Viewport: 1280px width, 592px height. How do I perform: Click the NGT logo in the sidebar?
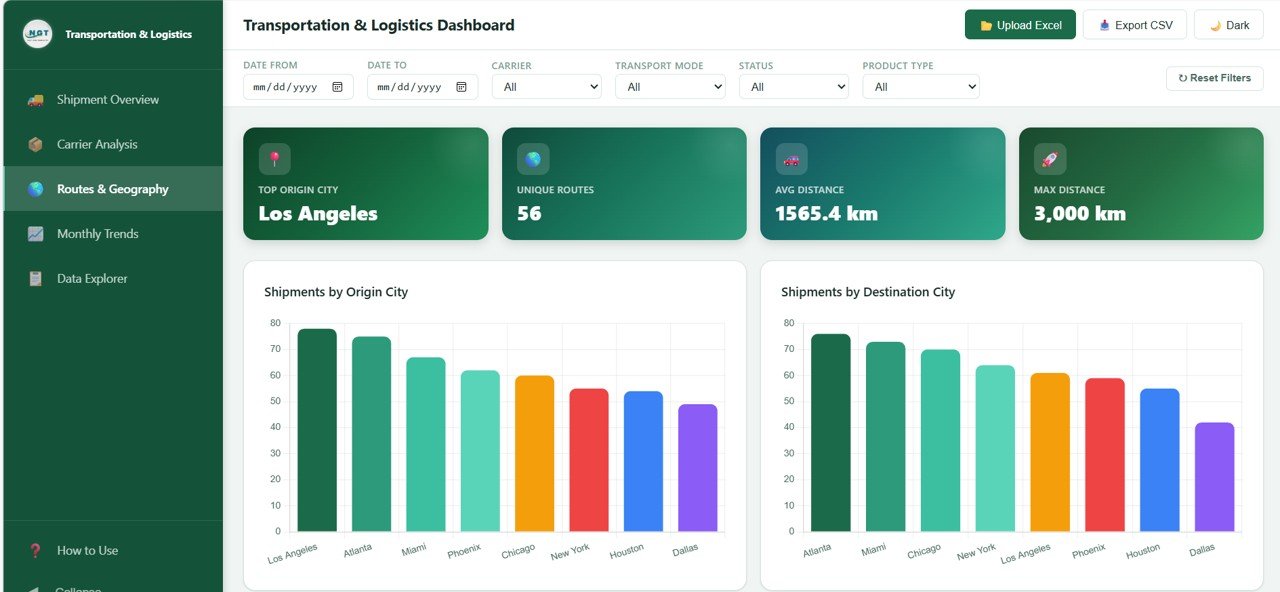coord(37,34)
